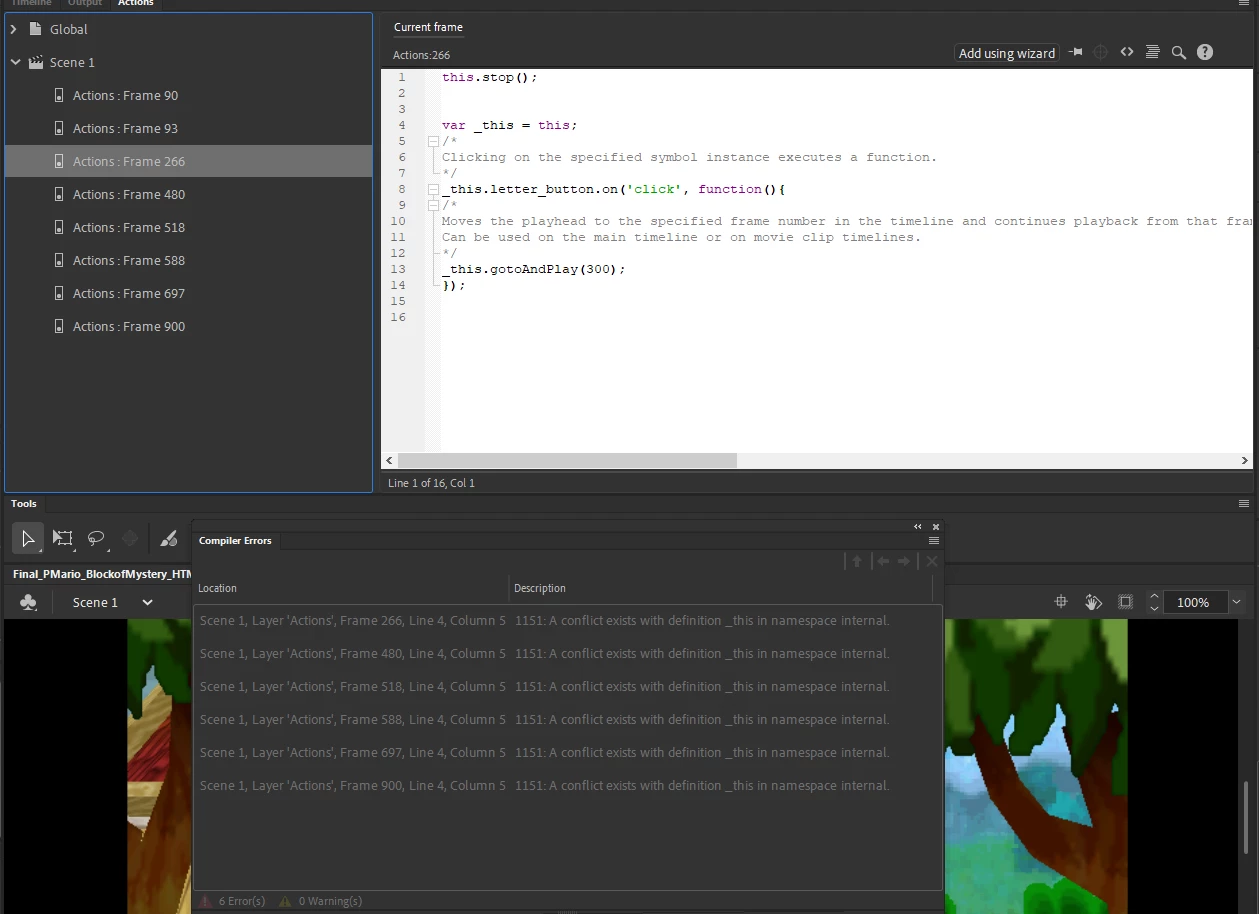Select the Rotation tool hand icon
Viewport: 1259px width, 914px height.
coord(1093,602)
